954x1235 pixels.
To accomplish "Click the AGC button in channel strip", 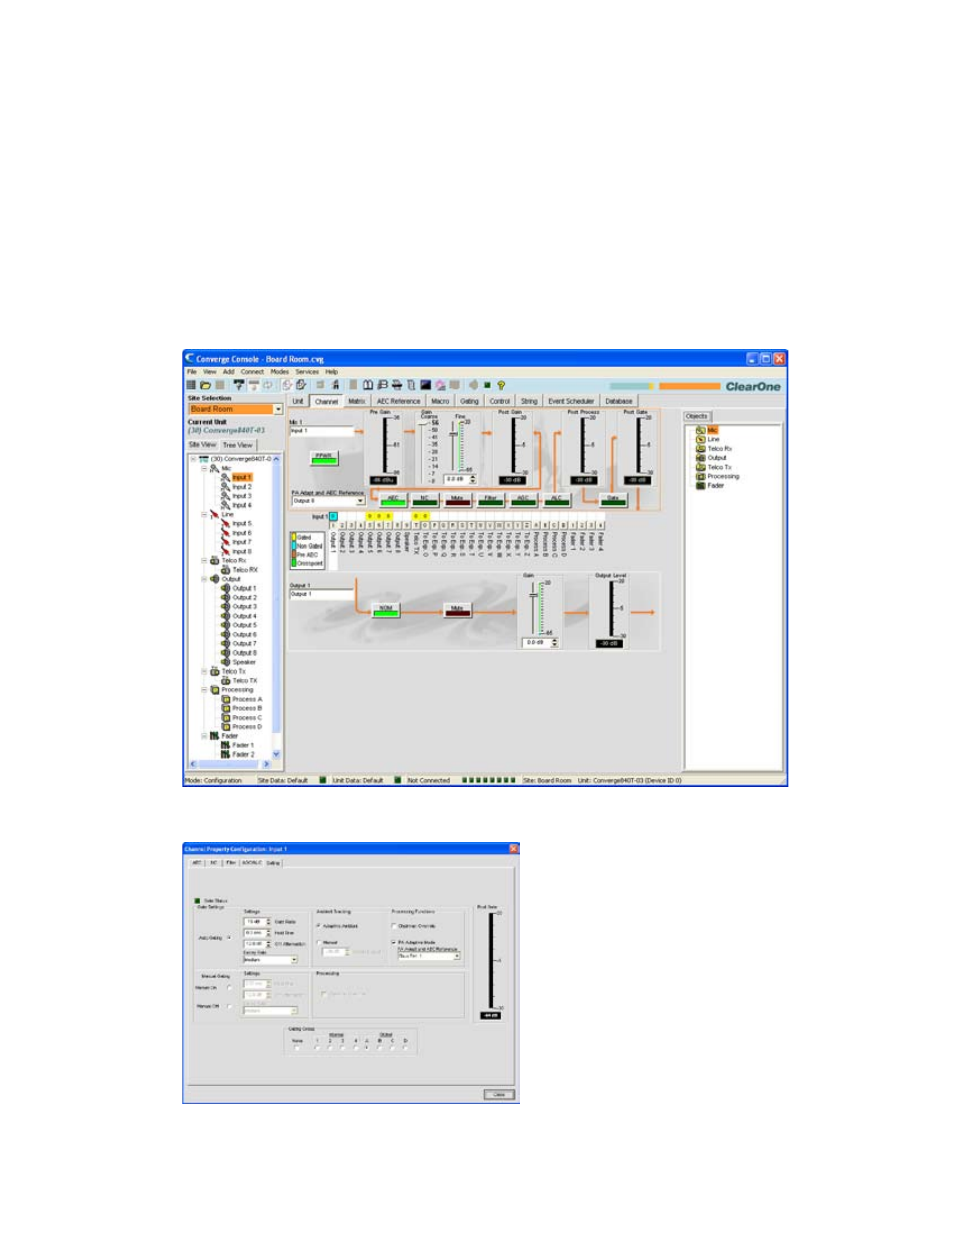I will (523, 499).
